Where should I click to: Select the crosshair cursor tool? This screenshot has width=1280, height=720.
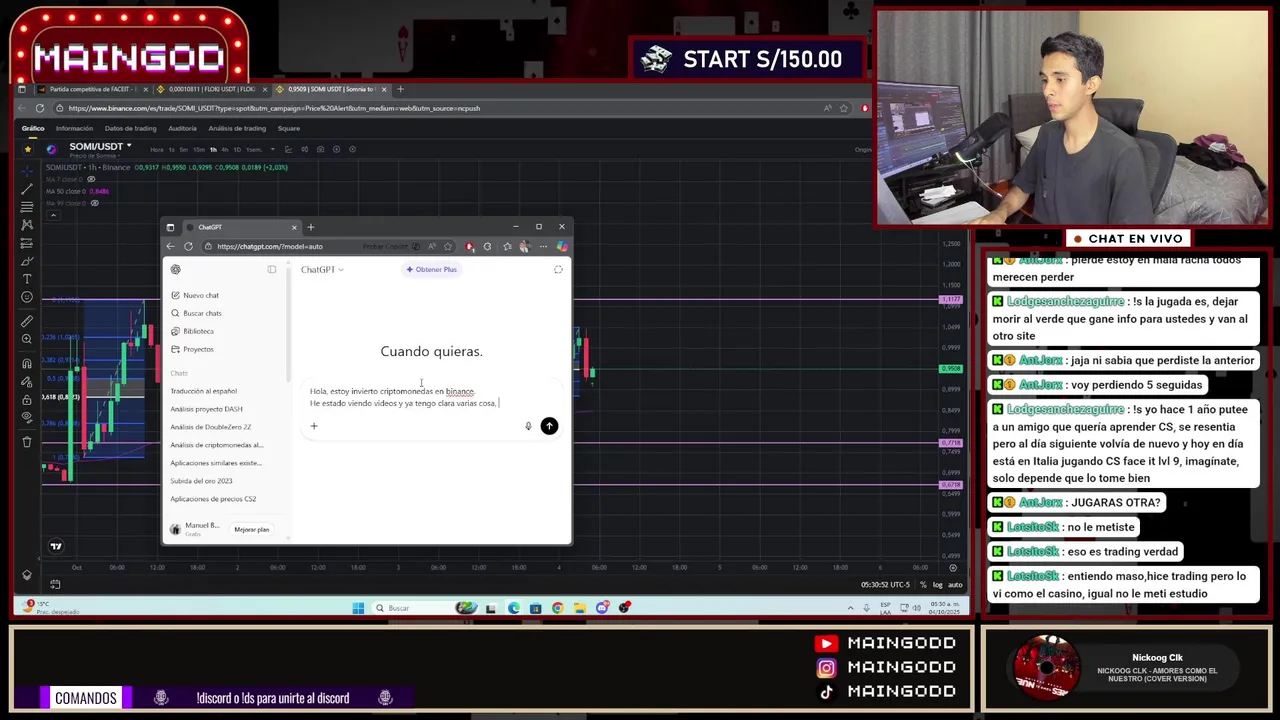(27, 171)
